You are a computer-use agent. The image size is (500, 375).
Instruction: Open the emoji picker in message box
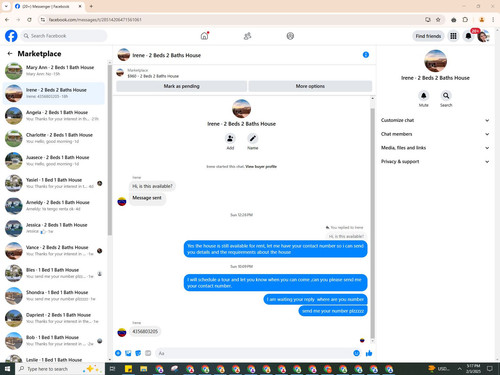click(x=356, y=353)
